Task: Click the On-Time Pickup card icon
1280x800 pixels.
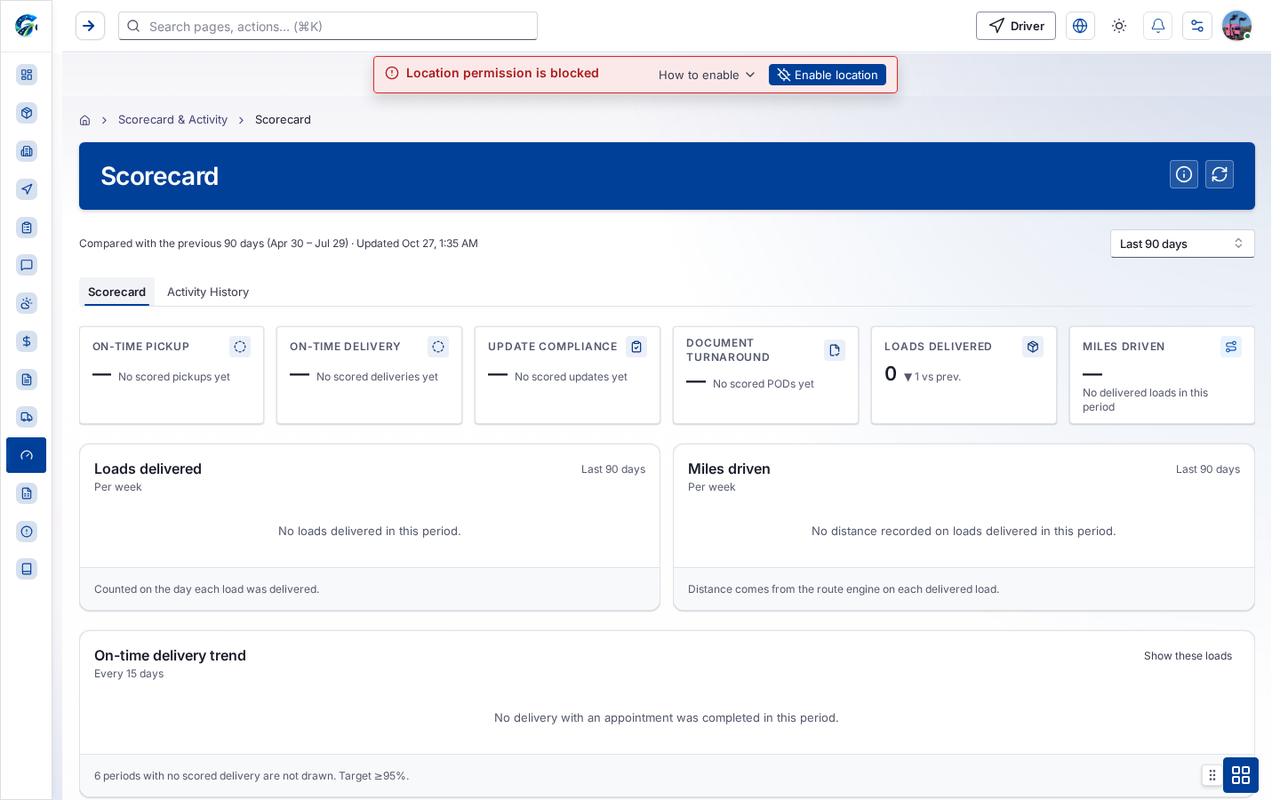Action: 240,347
